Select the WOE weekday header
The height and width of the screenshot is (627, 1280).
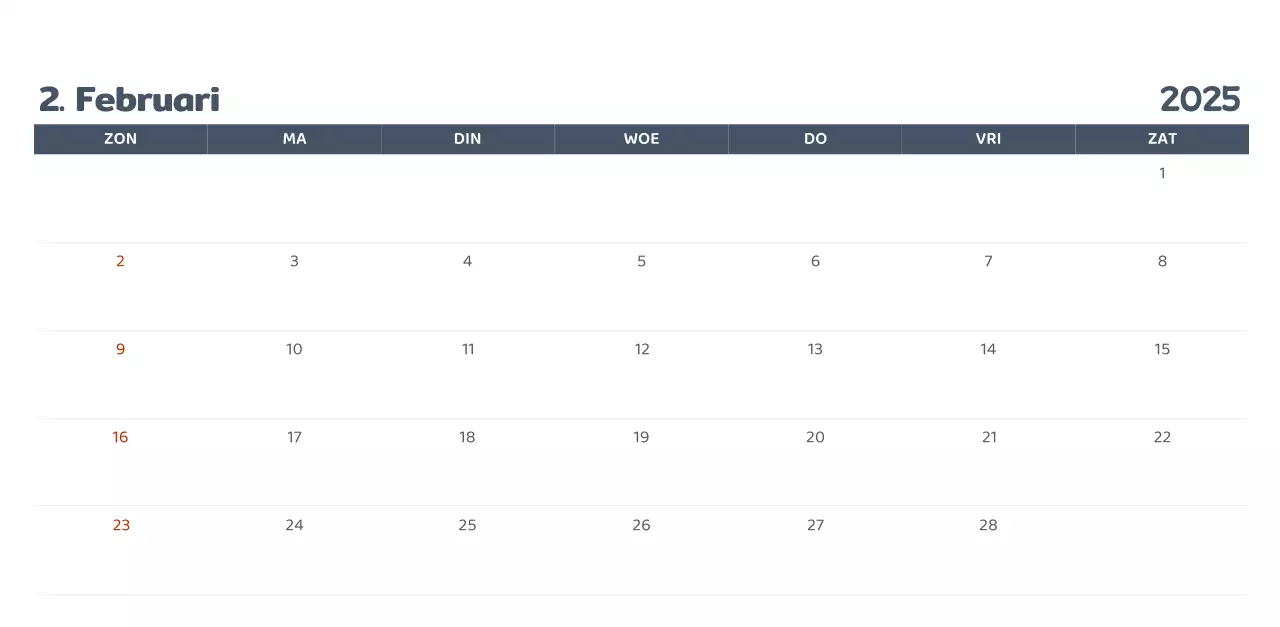pyautogui.click(x=641, y=139)
